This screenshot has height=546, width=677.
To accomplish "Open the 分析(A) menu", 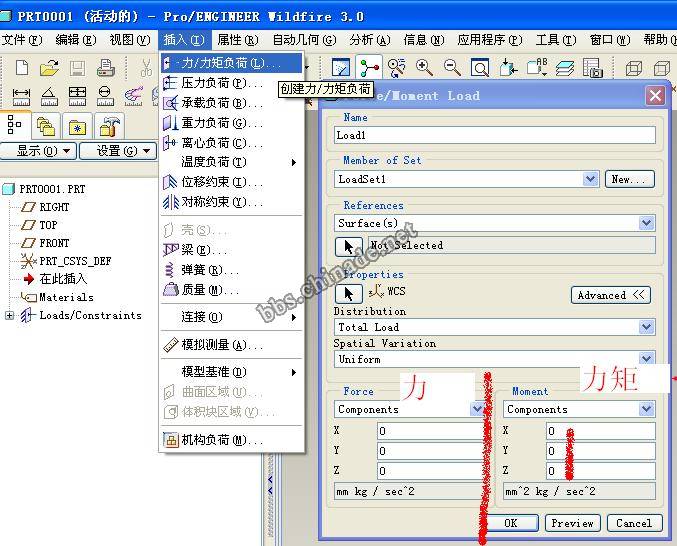I will tap(369, 40).
